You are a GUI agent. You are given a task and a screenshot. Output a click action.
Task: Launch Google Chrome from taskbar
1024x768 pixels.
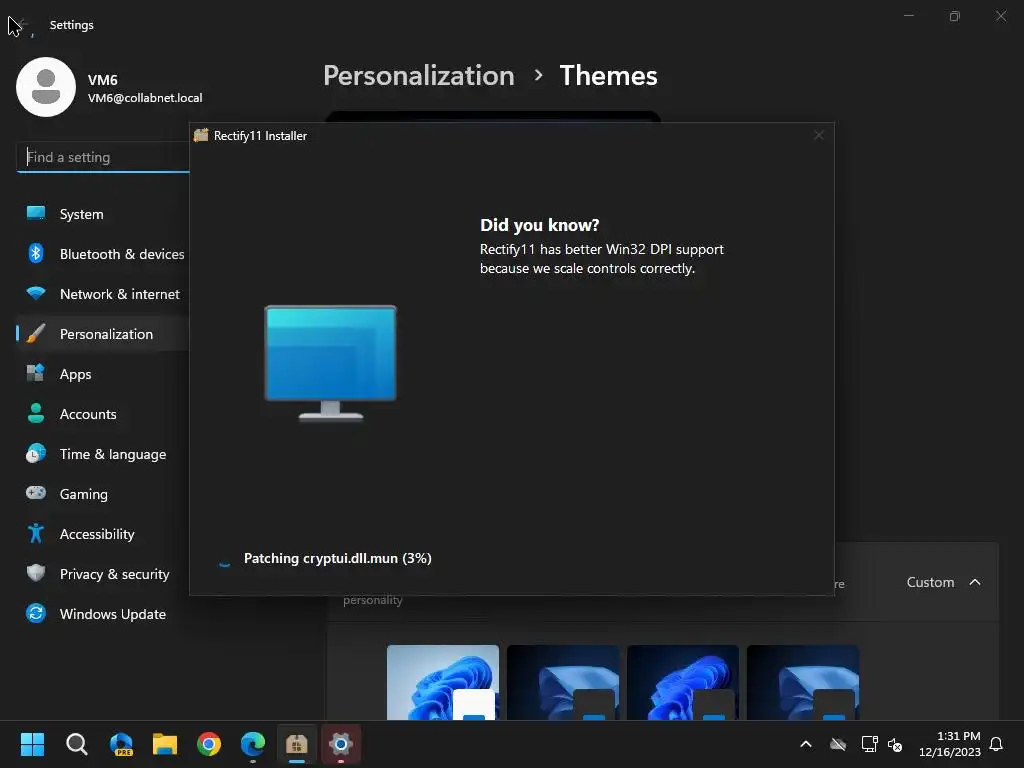(209, 744)
